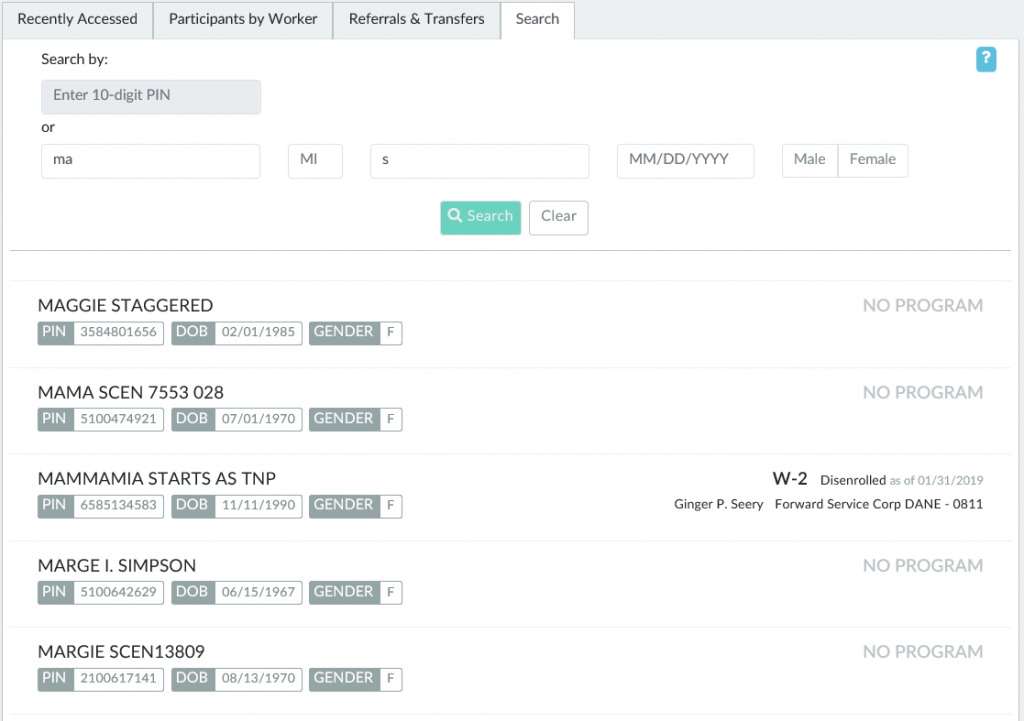The width and height of the screenshot is (1024, 721).
Task: Select the MARGIE SCEN13809 participant
Action: pos(121,652)
